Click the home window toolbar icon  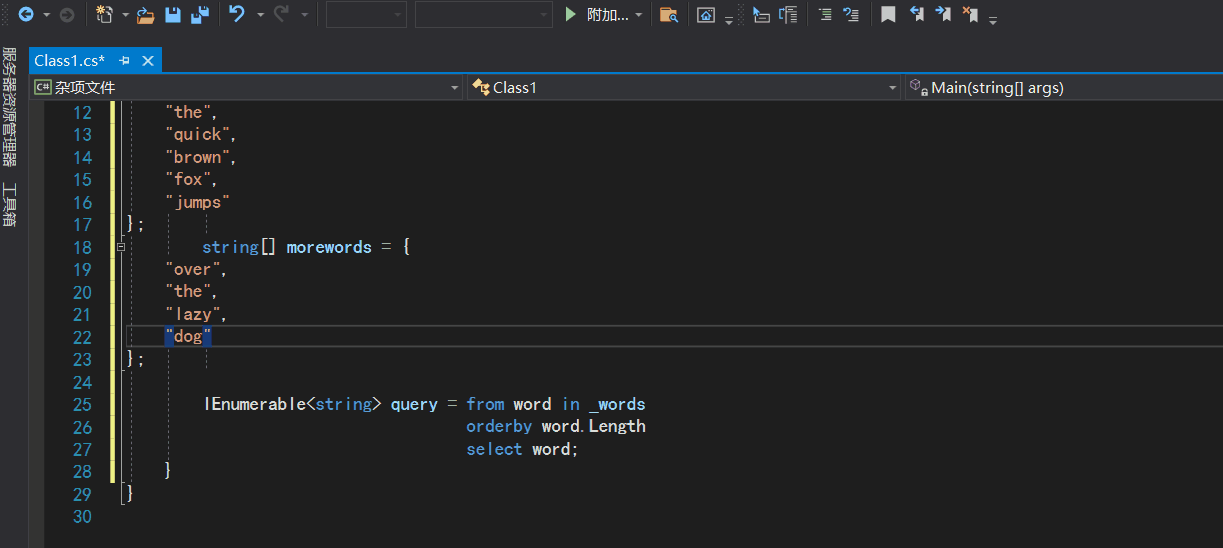click(x=706, y=14)
